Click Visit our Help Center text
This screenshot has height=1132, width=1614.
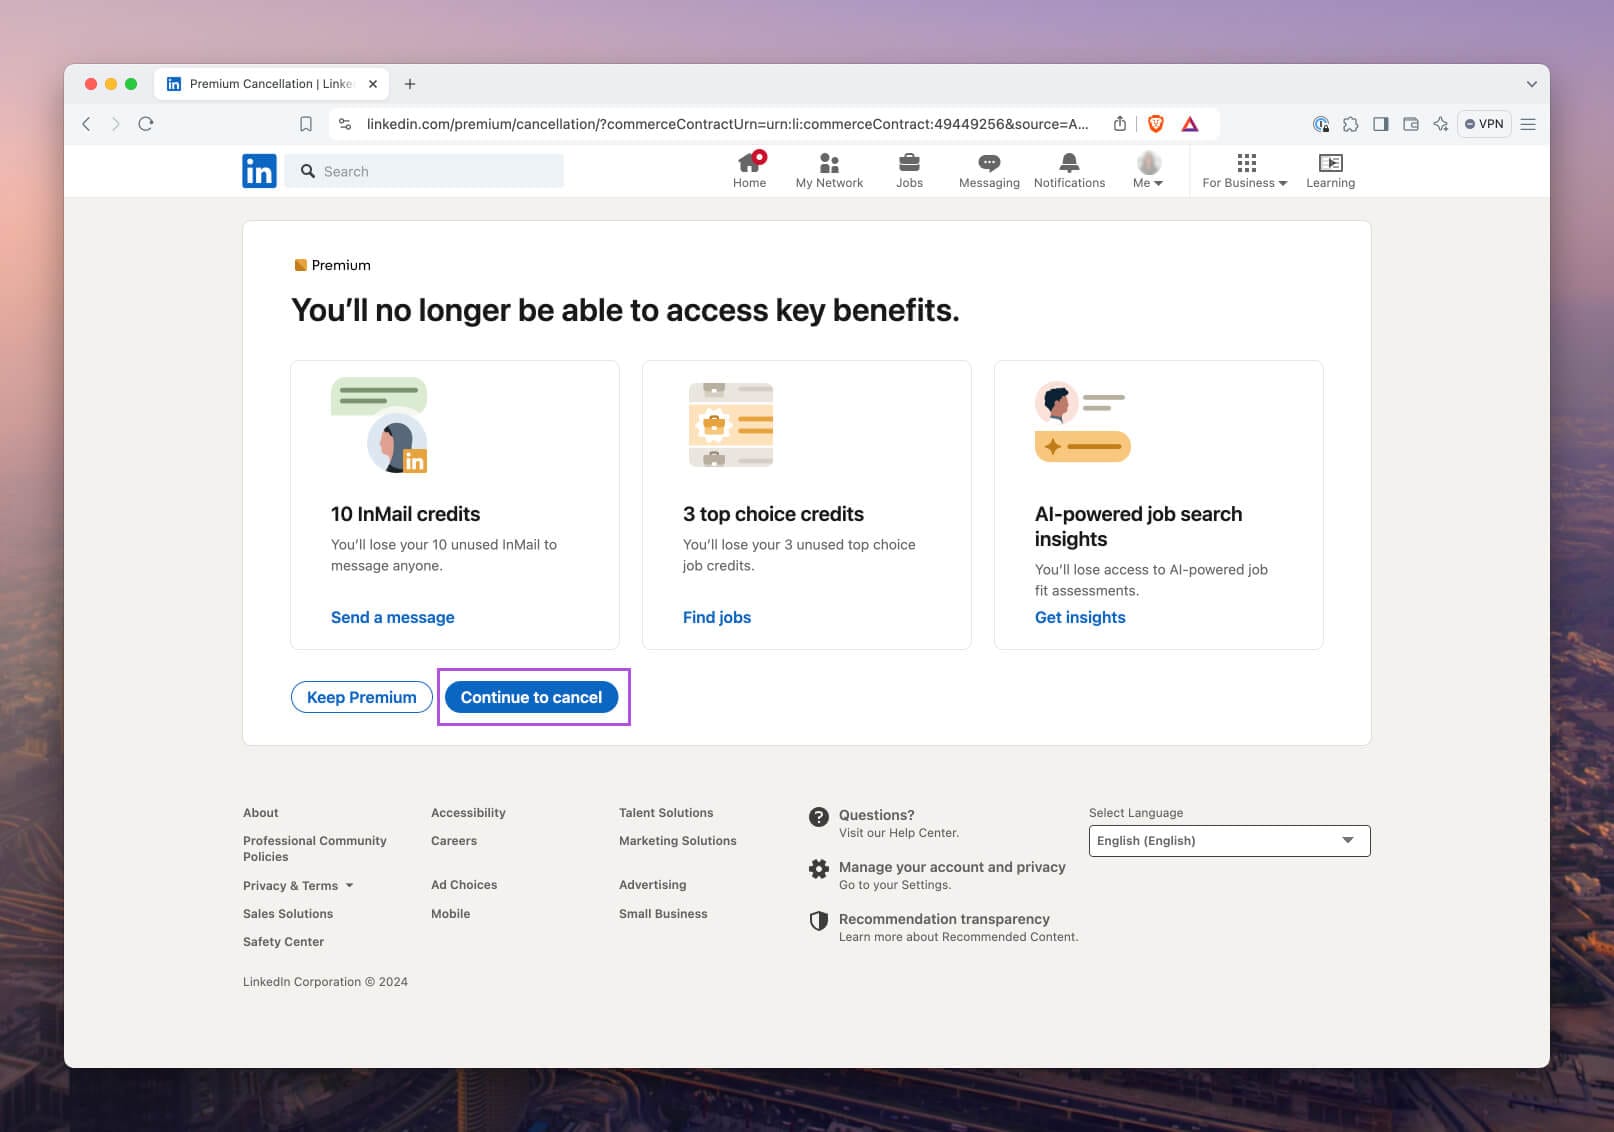point(899,833)
